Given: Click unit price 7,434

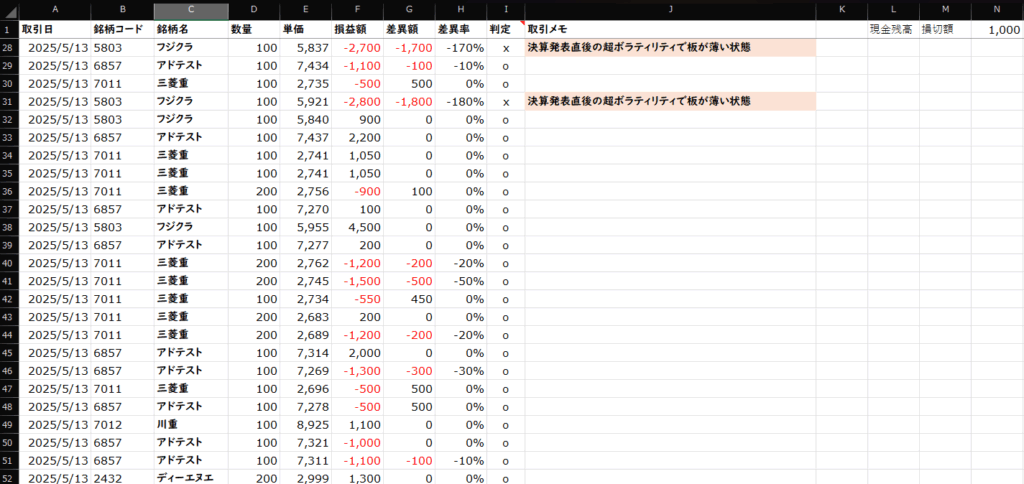Looking at the screenshot, I should point(306,66).
